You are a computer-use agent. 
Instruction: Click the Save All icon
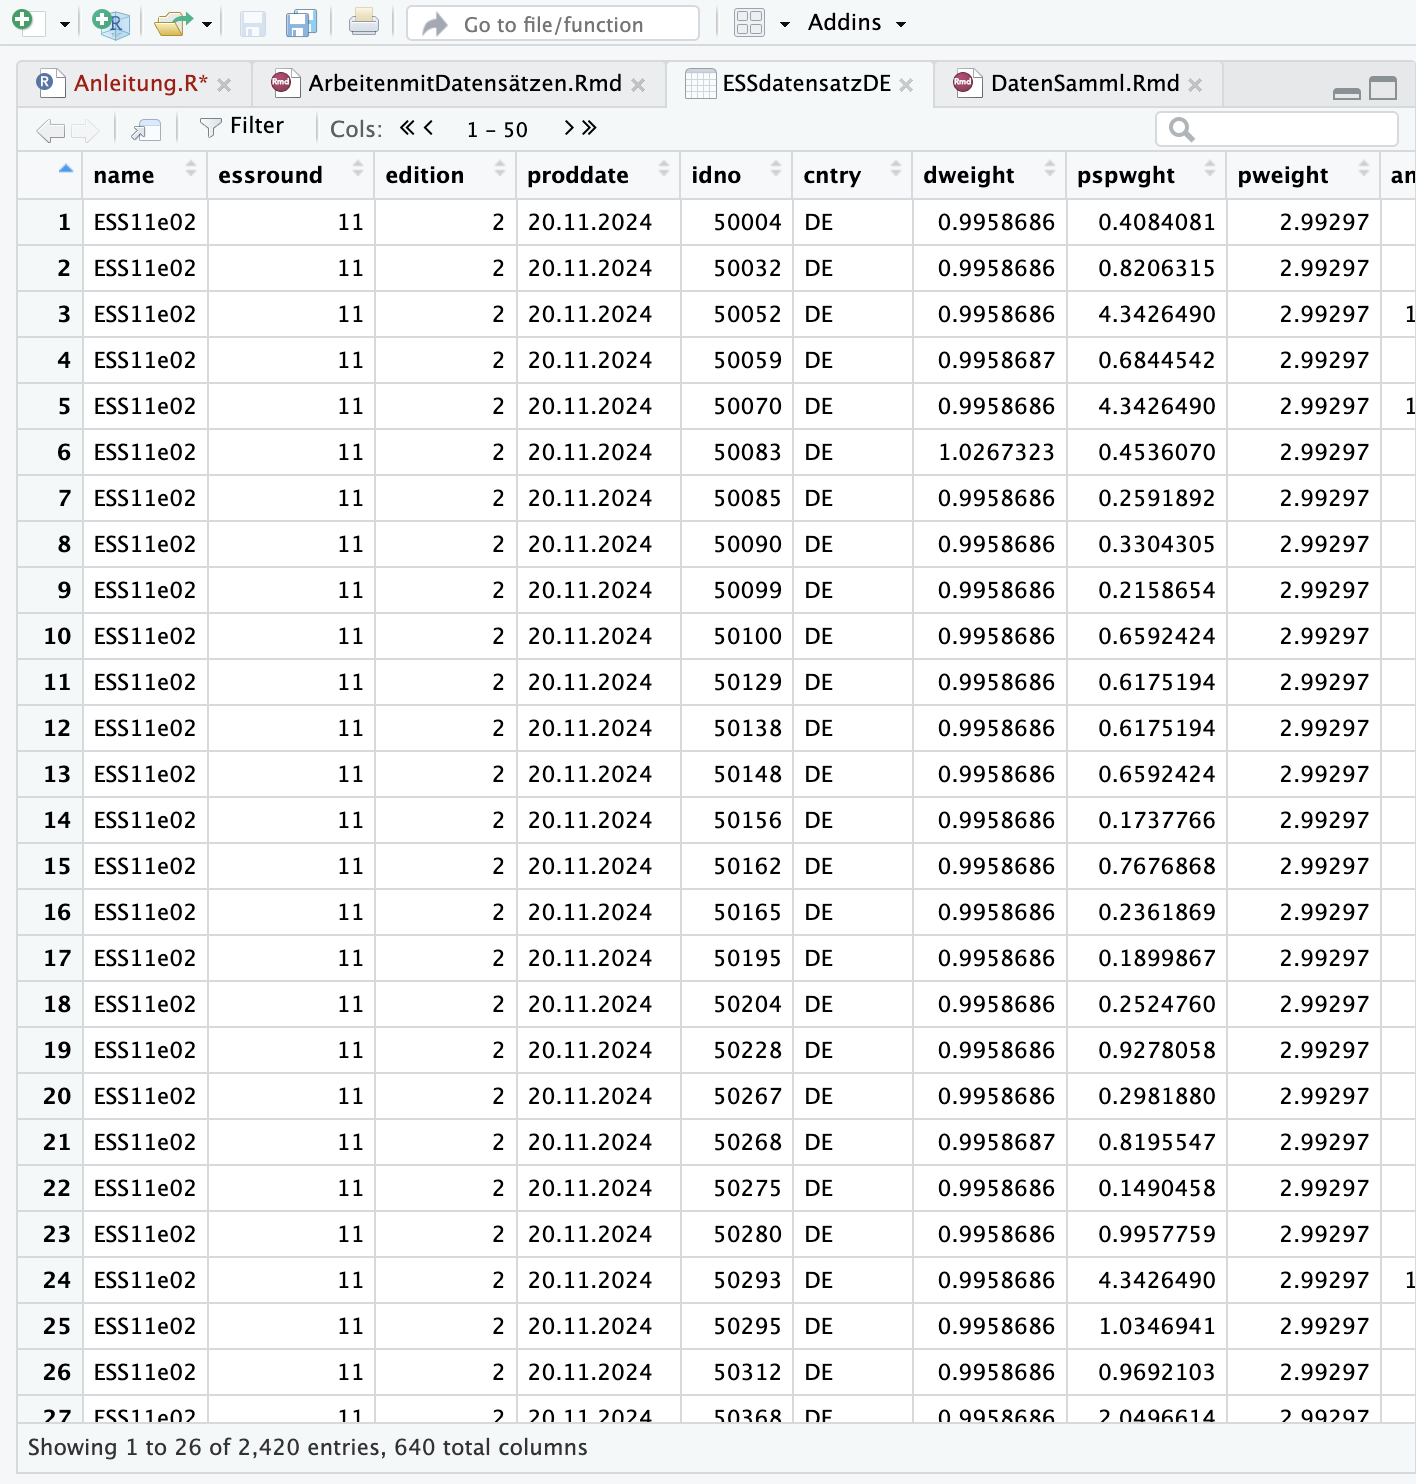click(x=301, y=23)
